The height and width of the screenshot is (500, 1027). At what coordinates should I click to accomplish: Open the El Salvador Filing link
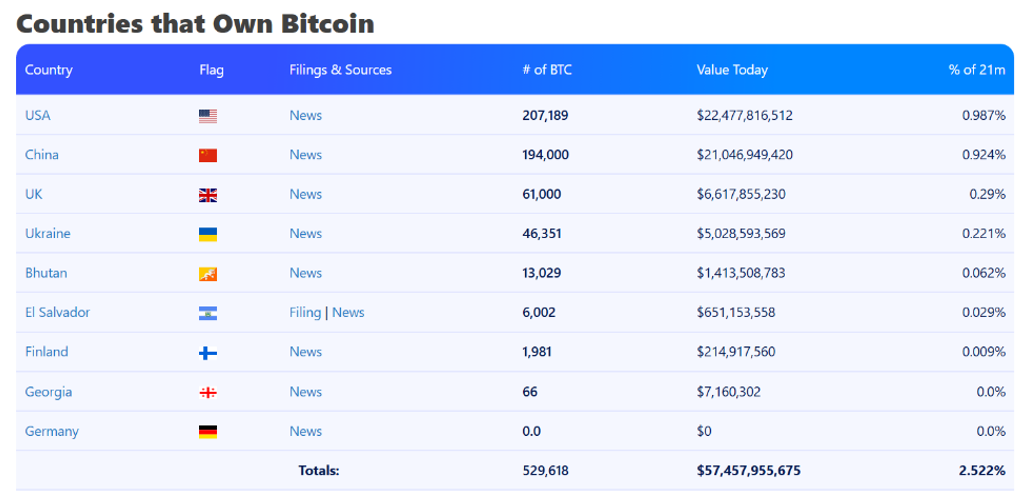click(x=305, y=313)
